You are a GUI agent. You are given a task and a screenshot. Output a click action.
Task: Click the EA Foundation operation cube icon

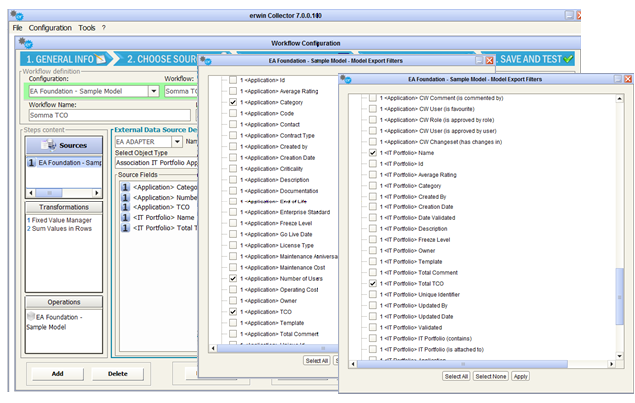pyautogui.click(x=31, y=316)
